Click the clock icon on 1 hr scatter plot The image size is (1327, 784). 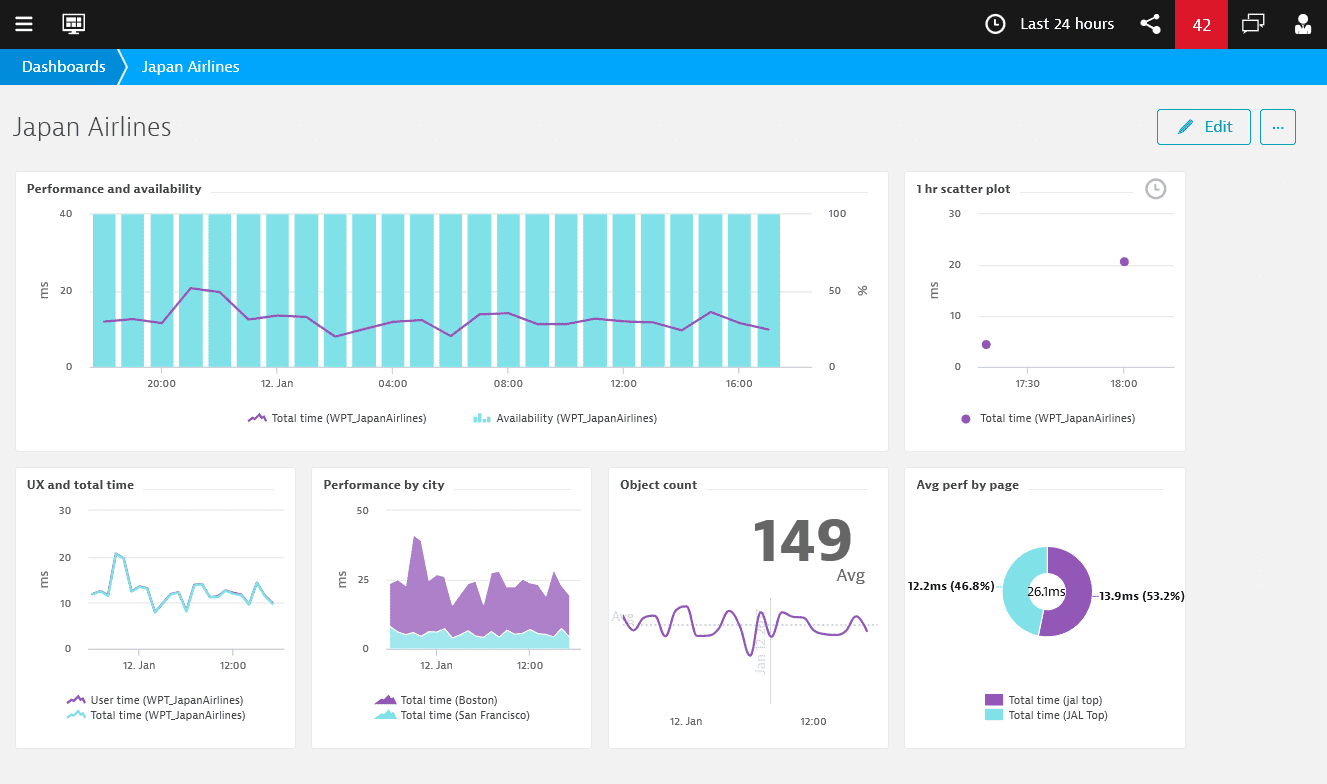[x=1156, y=188]
